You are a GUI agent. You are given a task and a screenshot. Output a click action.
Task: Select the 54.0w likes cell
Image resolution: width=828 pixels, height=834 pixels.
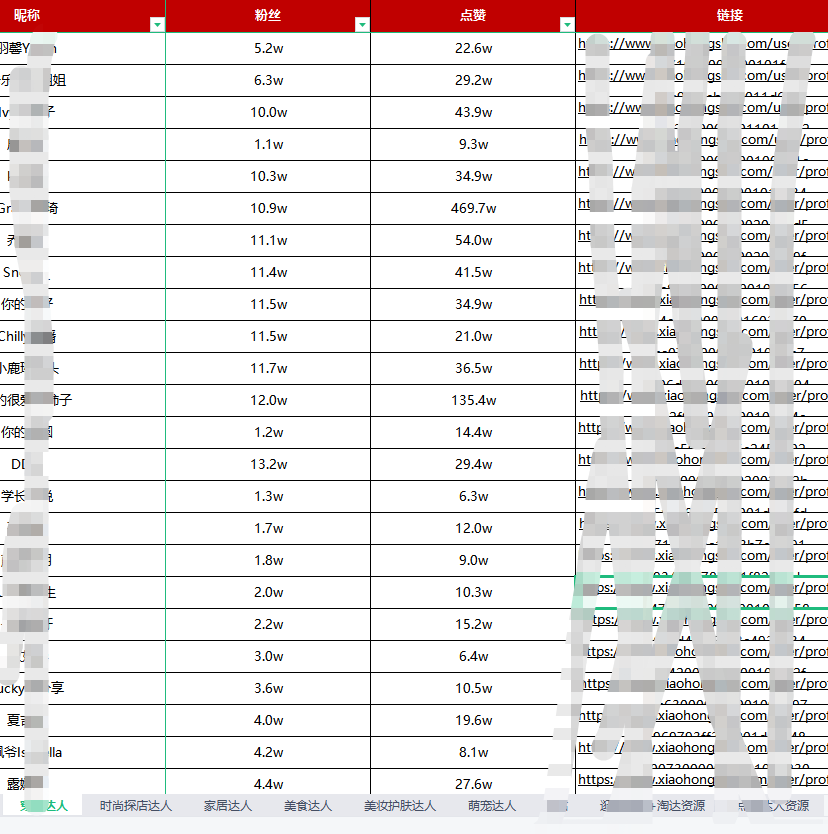(x=473, y=240)
